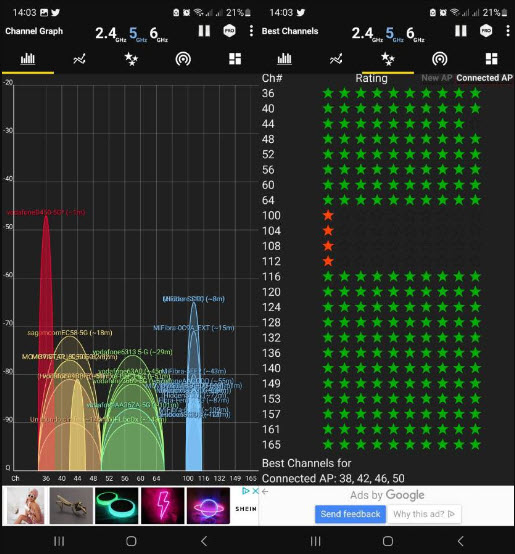Open Best Channels stars icon in left screen
This screenshot has width=515, height=554.
(x=131, y=59)
